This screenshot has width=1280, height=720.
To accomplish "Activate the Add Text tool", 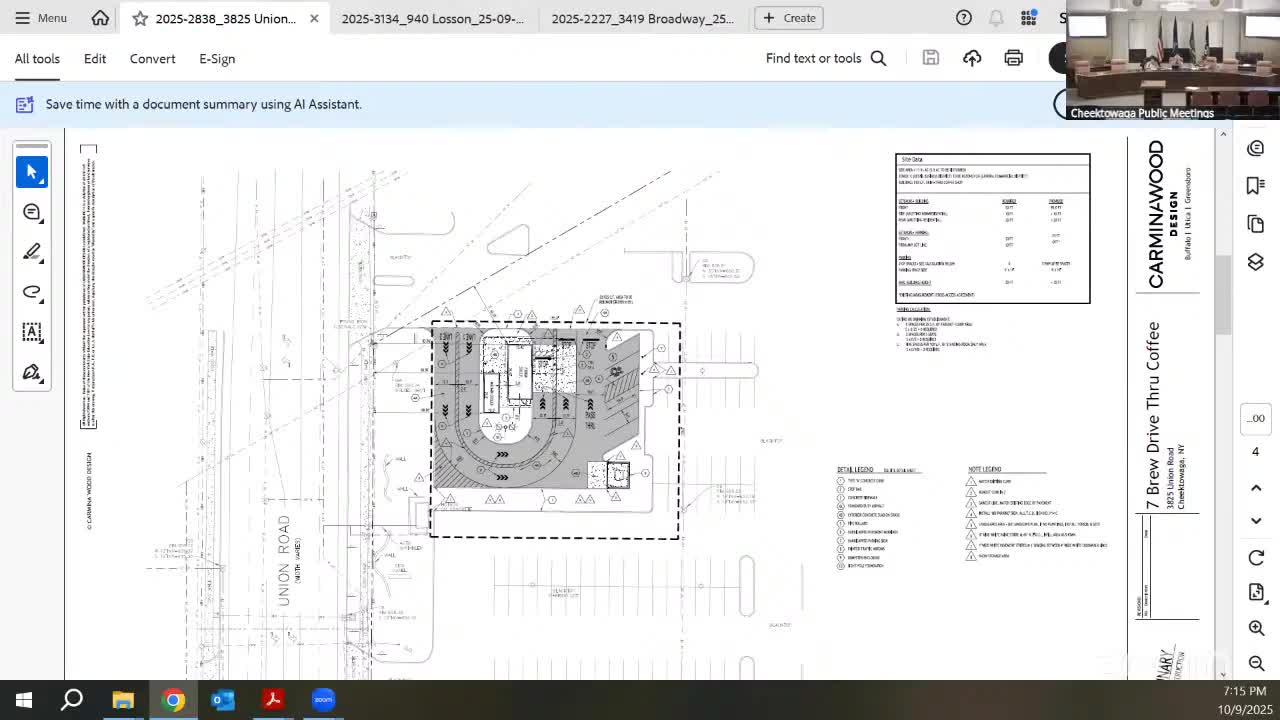I will point(32,332).
